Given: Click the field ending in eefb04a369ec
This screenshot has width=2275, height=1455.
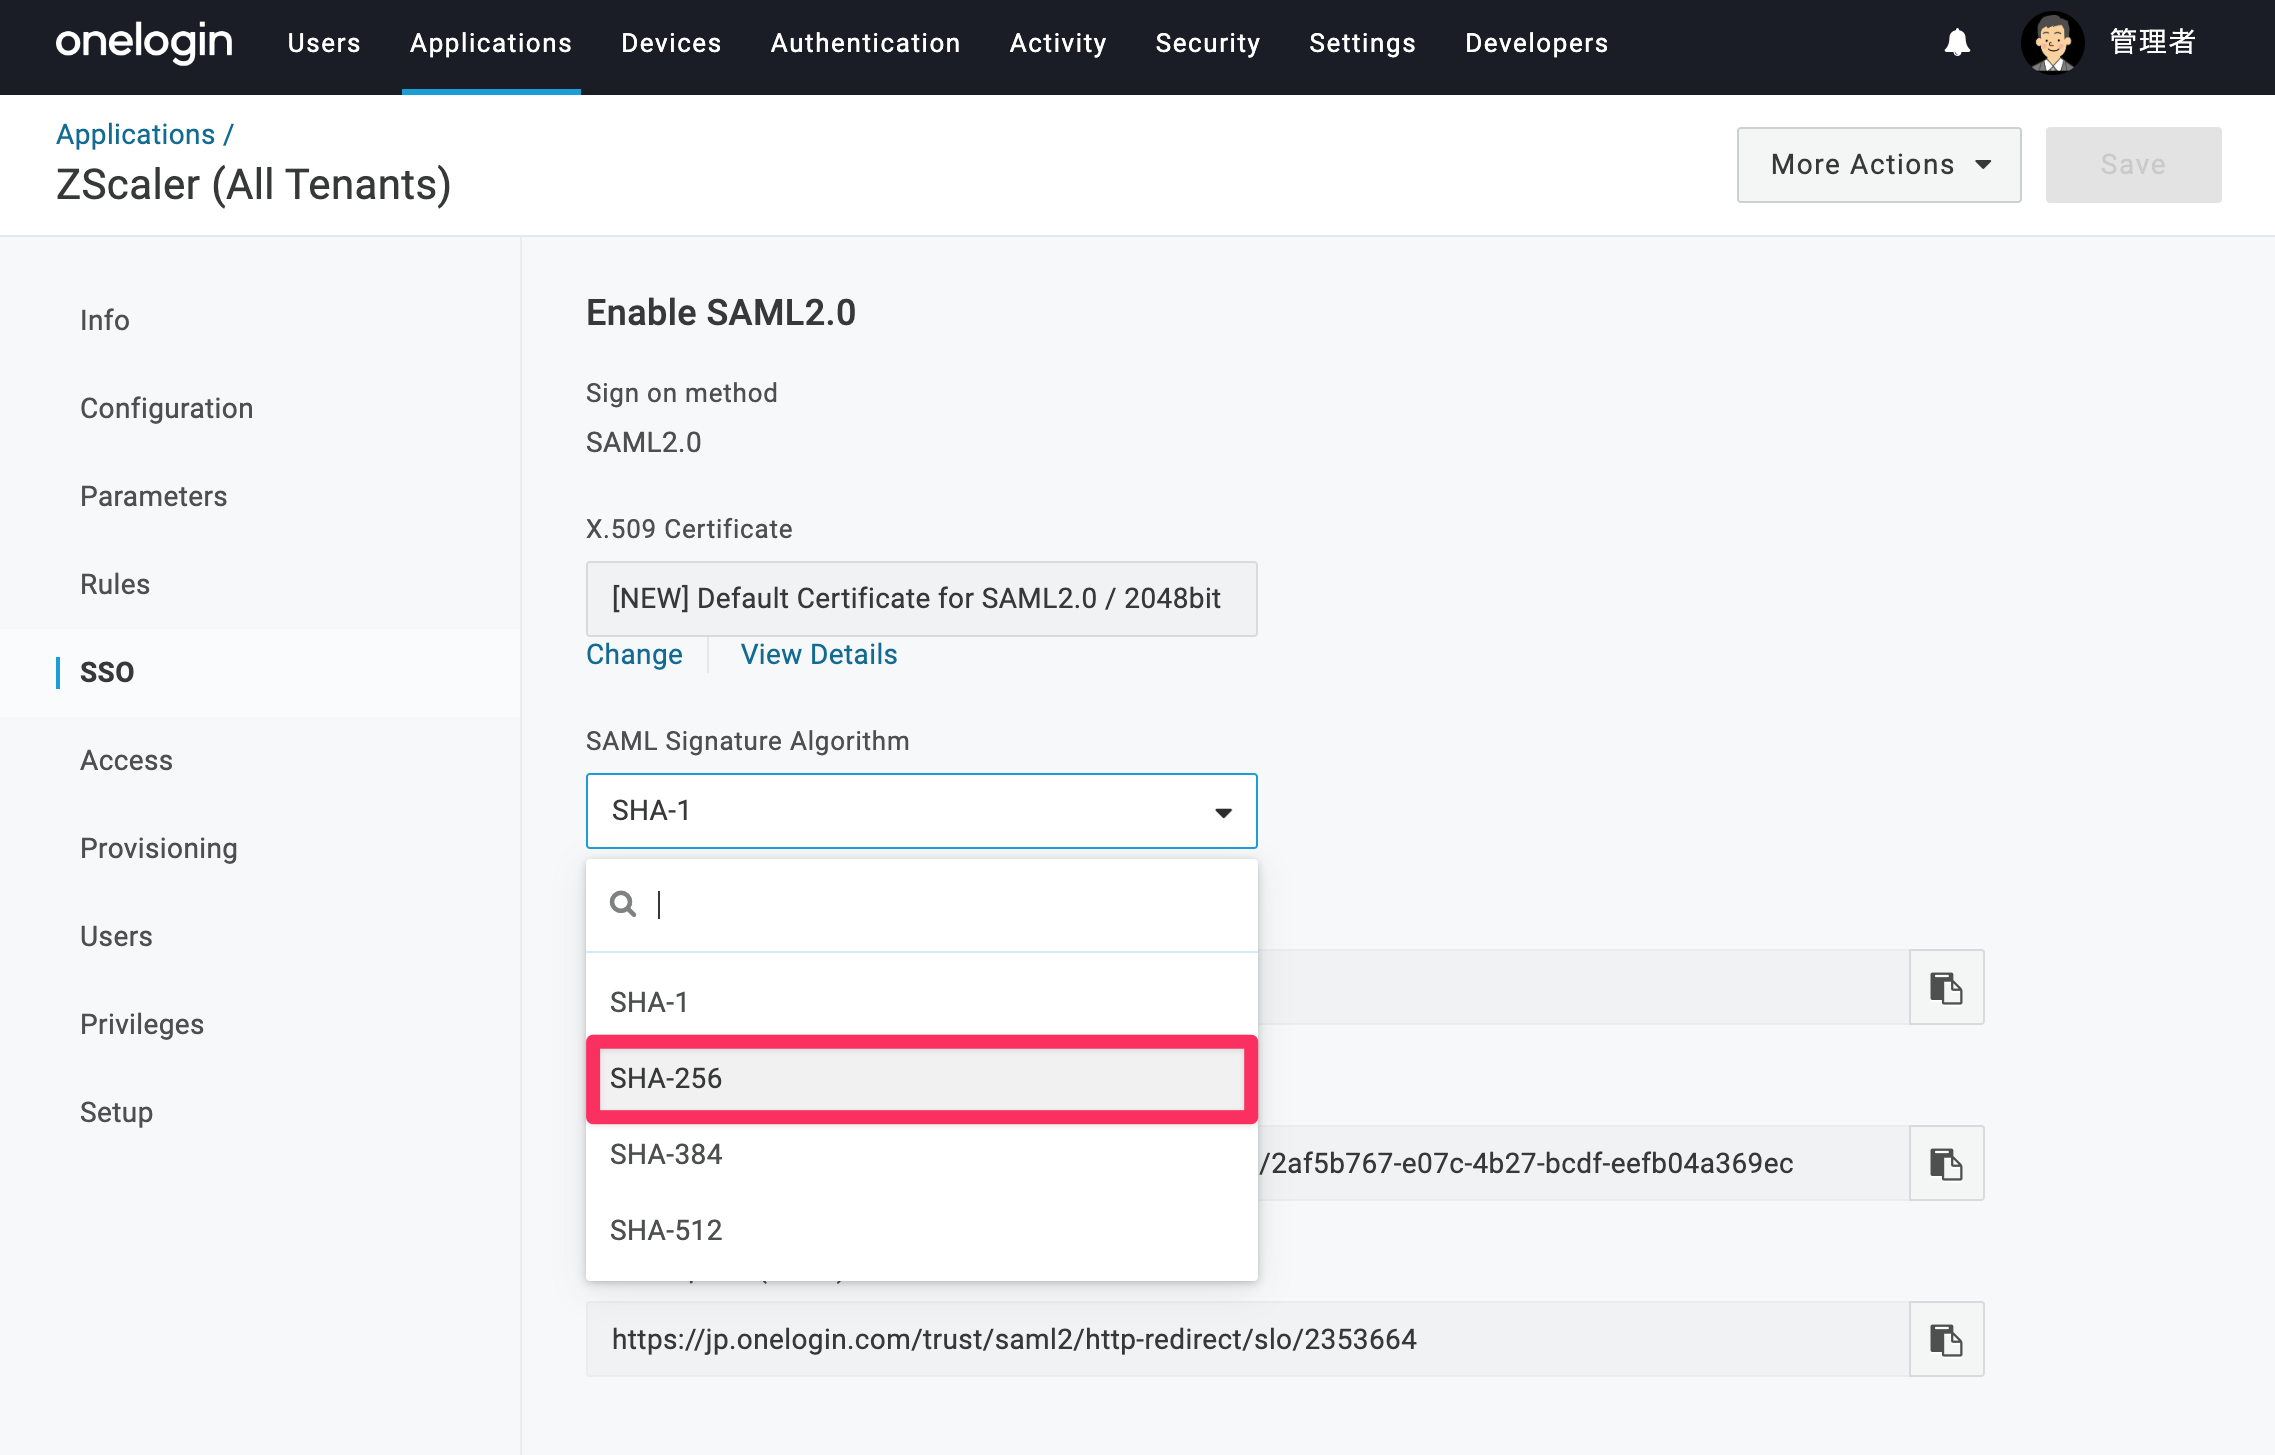Looking at the screenshot, I should point(1584,1163).
